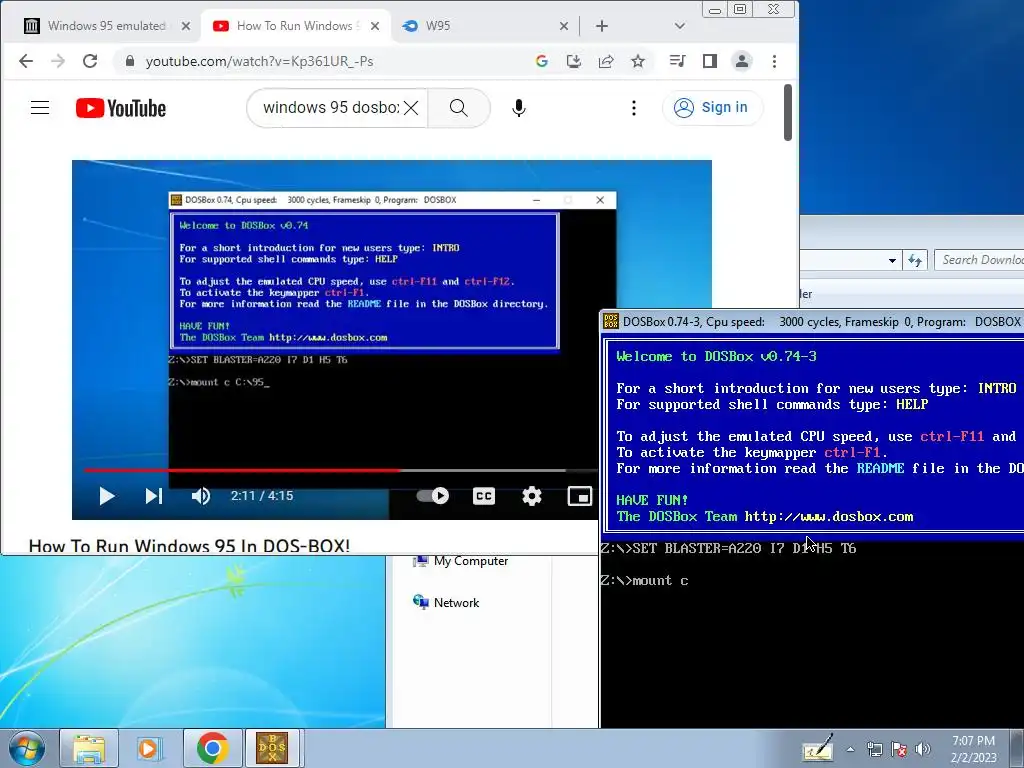Click DOSBox title bar icon

[611, 321]
